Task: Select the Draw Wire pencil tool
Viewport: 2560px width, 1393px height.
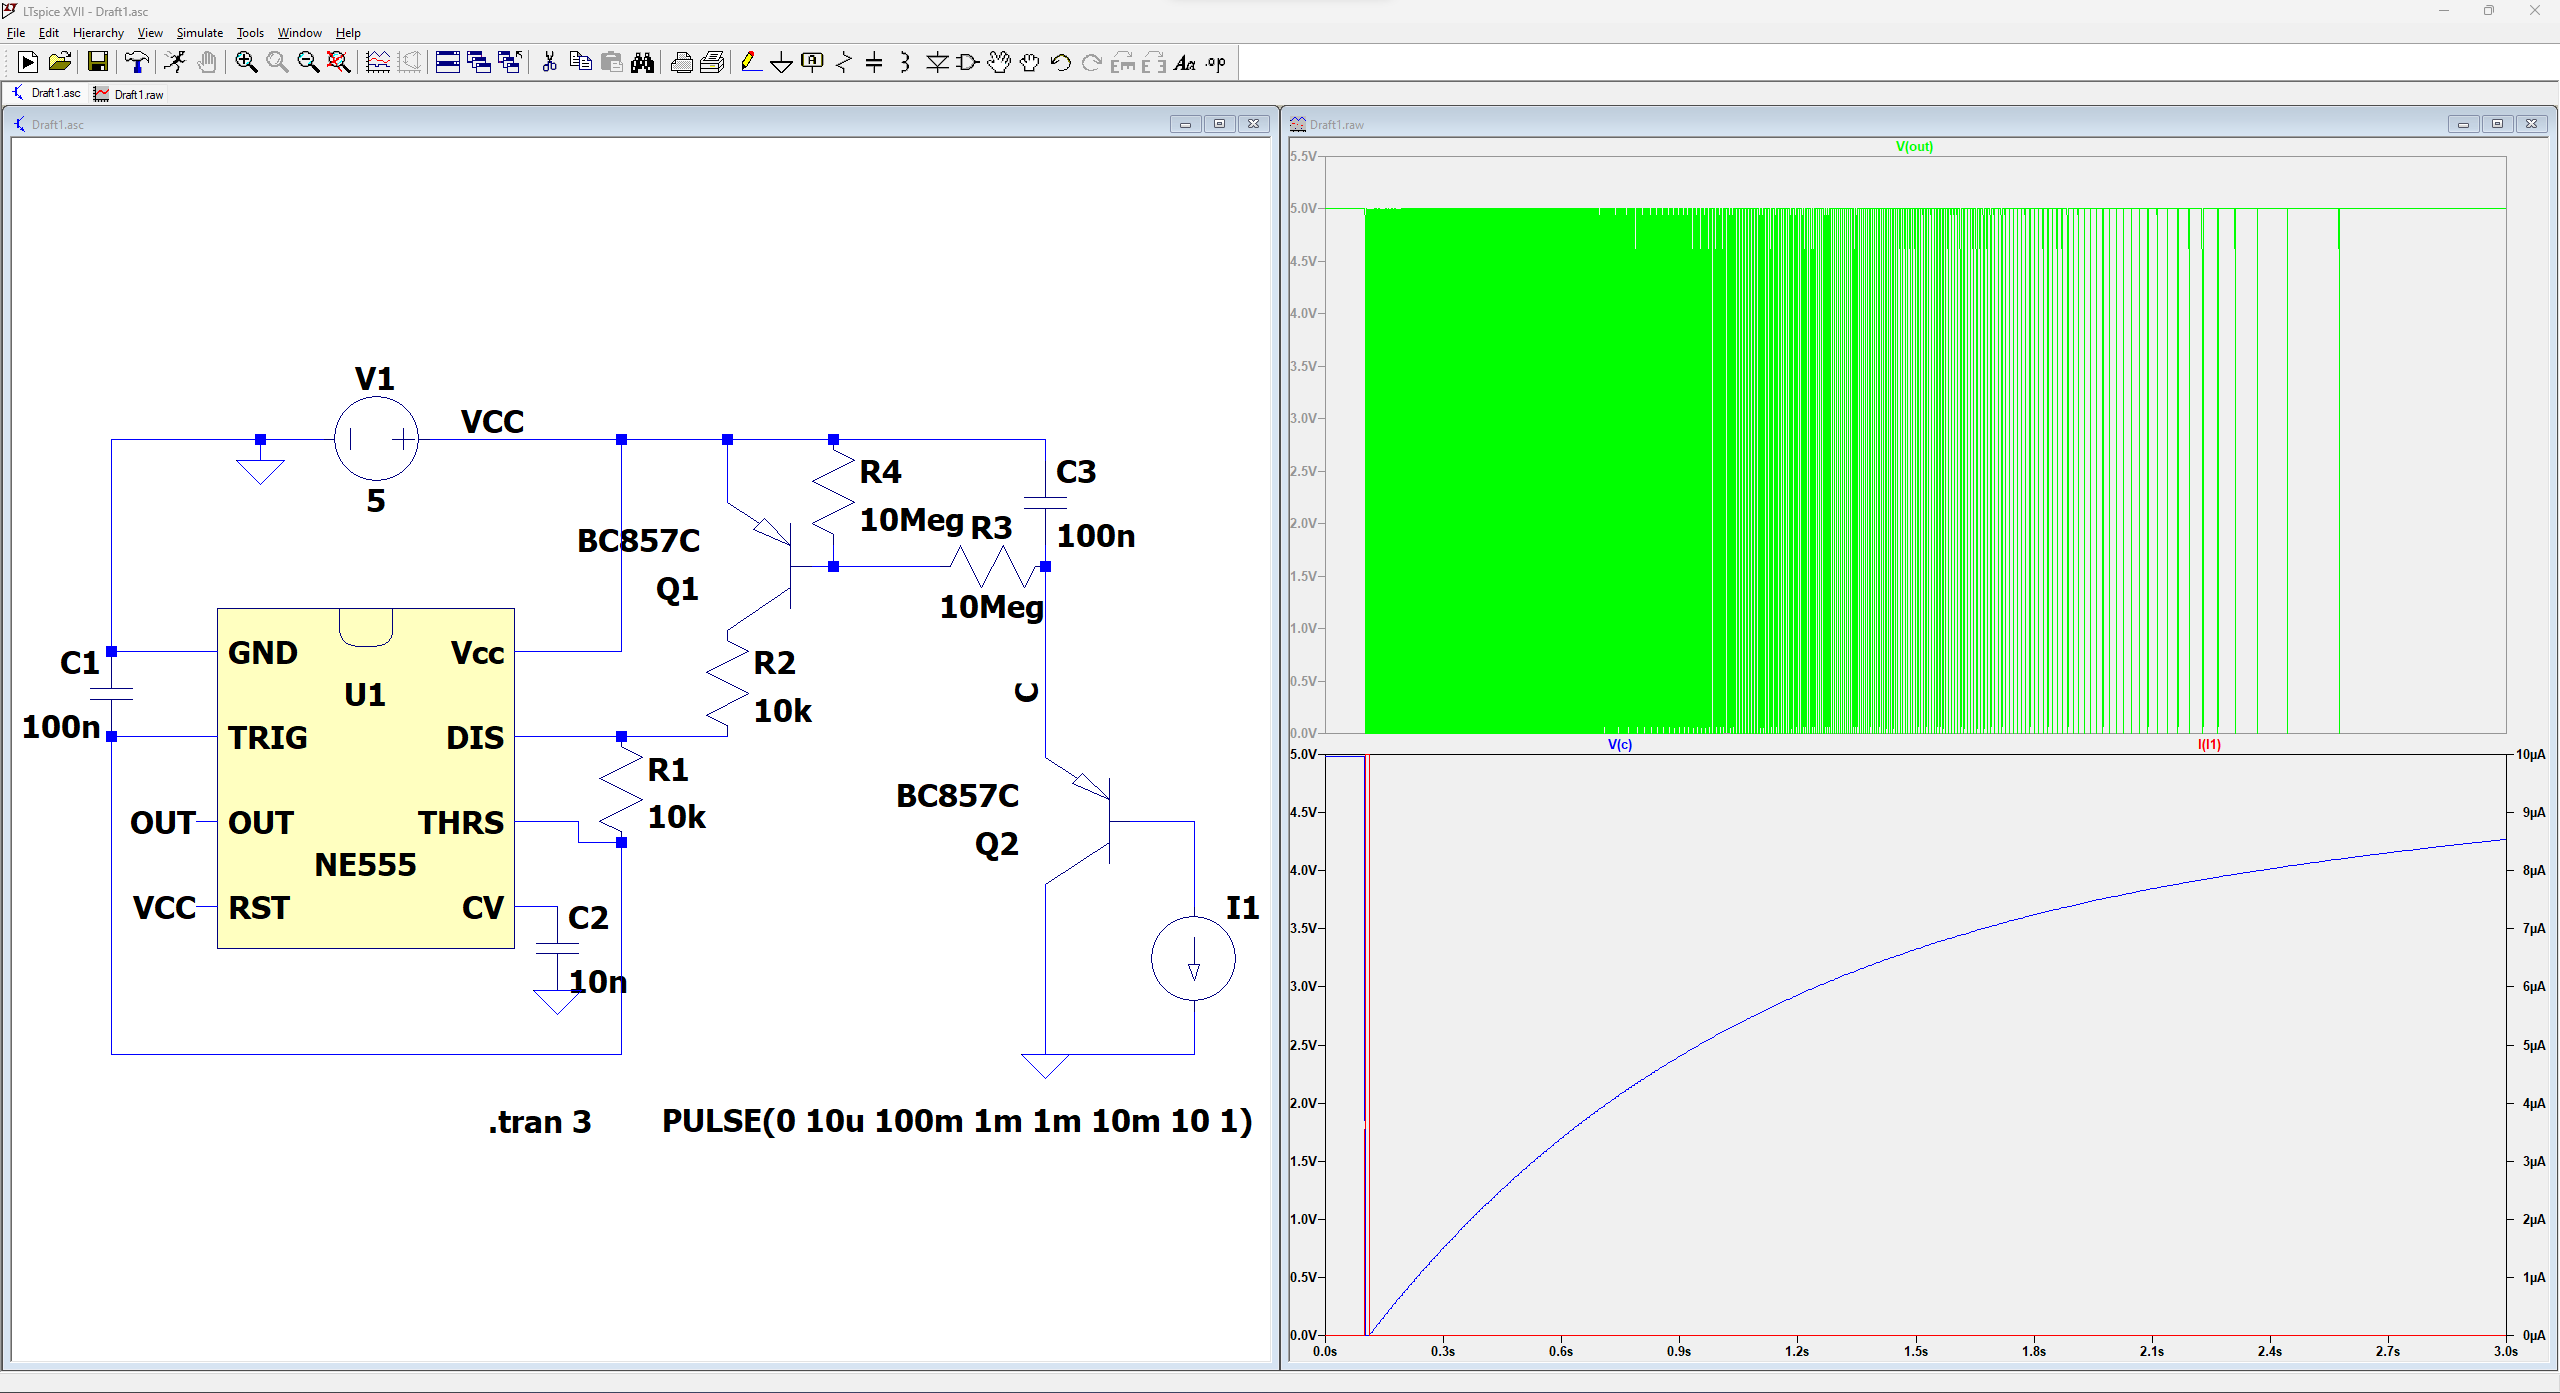Action: (x=751, y=62)
